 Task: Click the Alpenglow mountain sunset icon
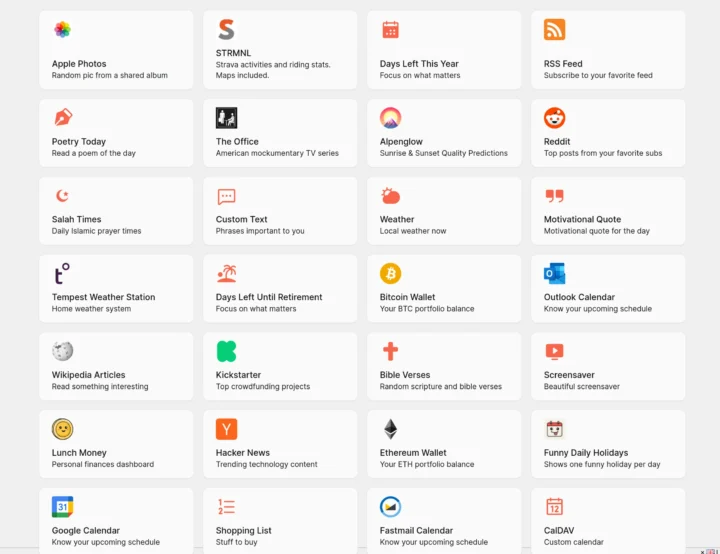pyautogui.click(x=390, y=118)
